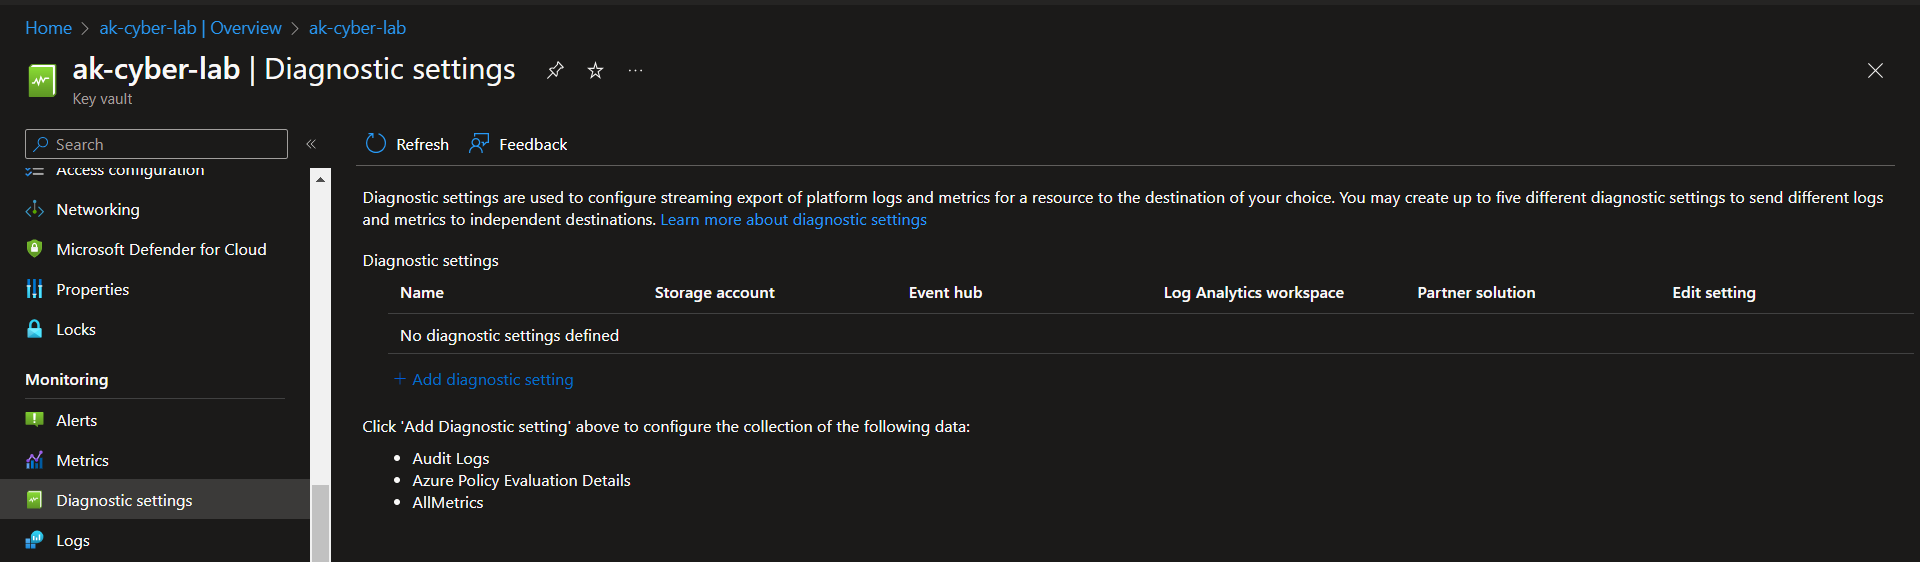Viewport: 1920px width, 562px height.
Task: Click the Properties bars icon
Action: (35, 289)
